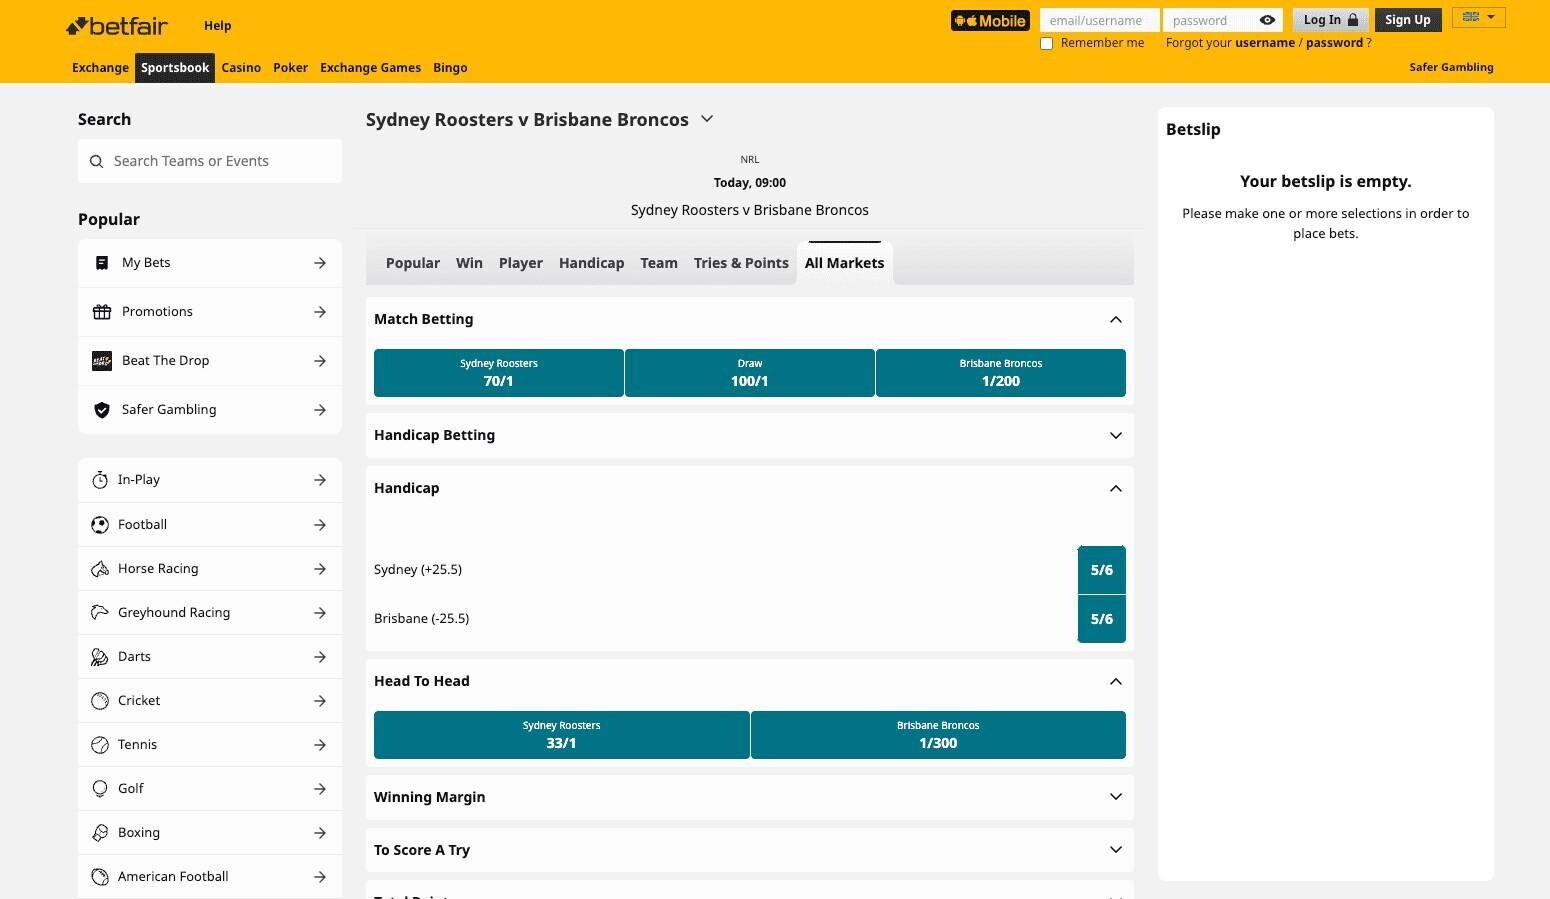Click the Darts icon
1550x899 pixels.
pyautogui.click(x=100, y=657)
